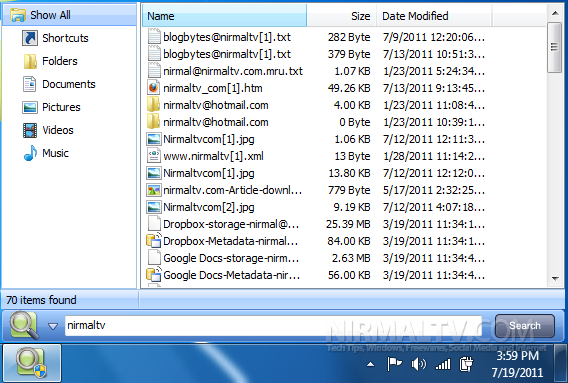Click date 1/28/2011 11:14:2 cell
Viewport: 568px width, 383px height.
click(x=434, y=156)
